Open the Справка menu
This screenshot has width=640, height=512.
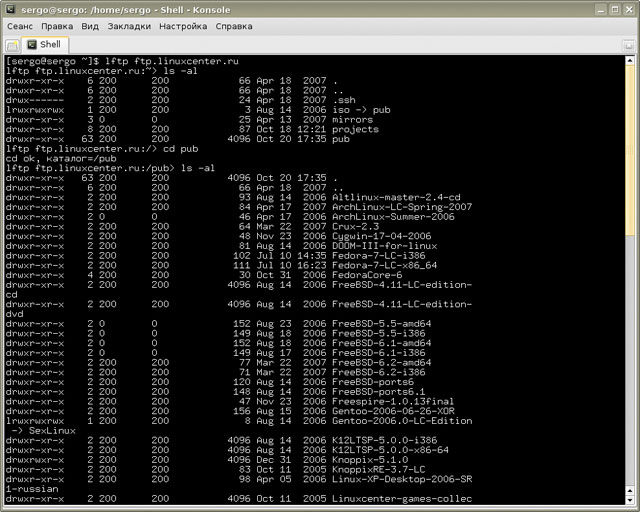(x=234, y=26)
